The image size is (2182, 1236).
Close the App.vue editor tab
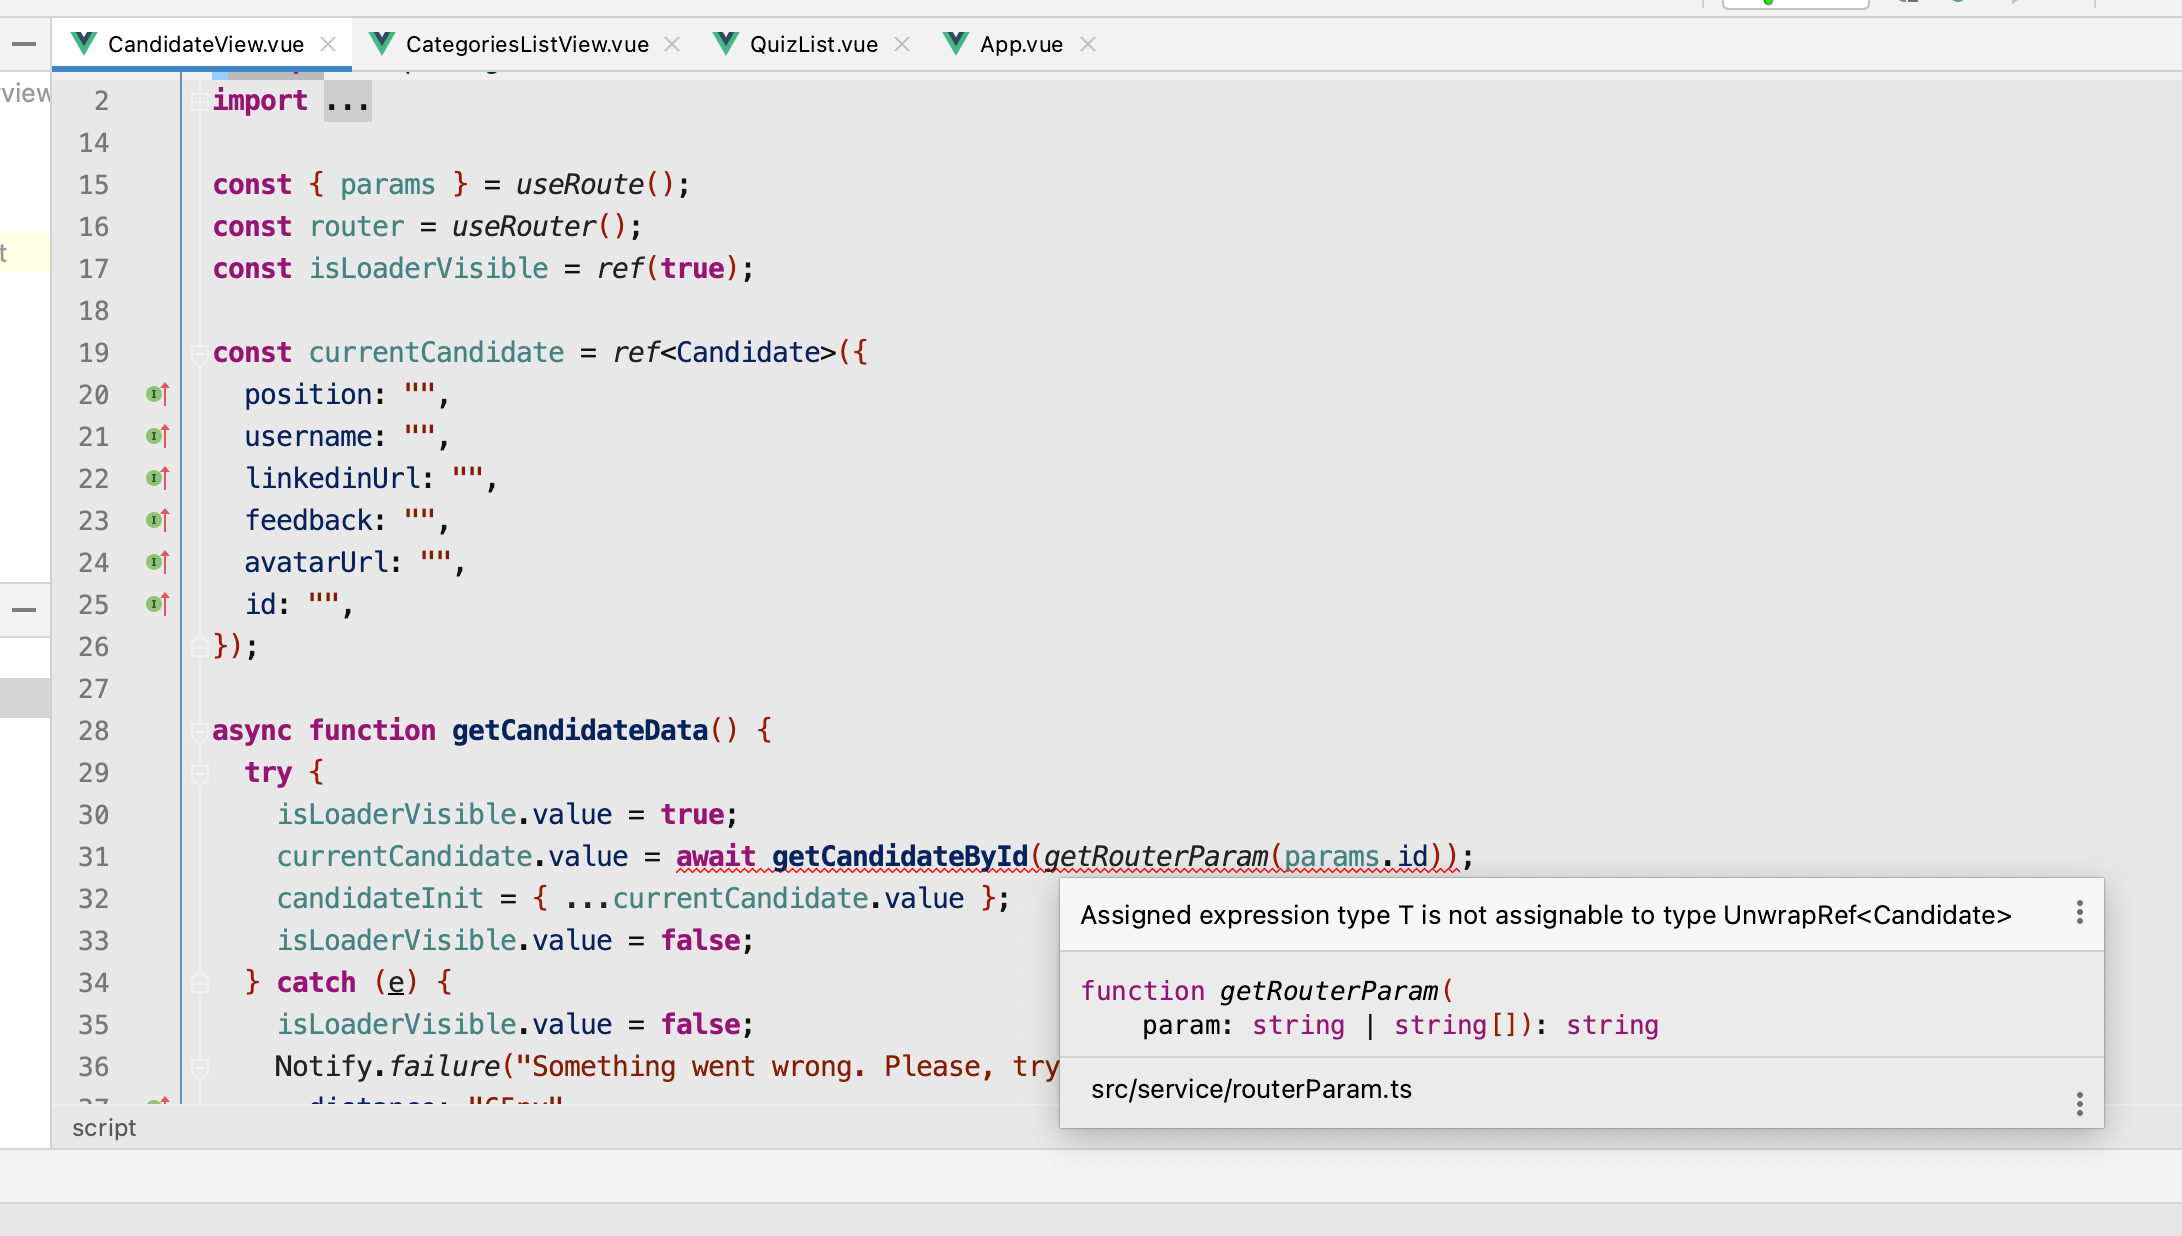tap(1088, 44)
